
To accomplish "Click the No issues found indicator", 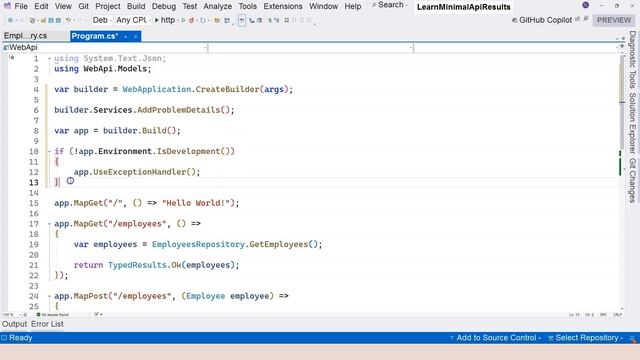I will 52,315.
